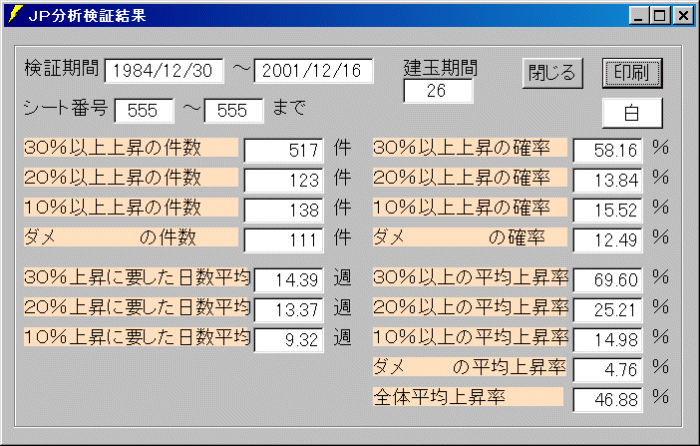
Task: Select the 全体平均上昇率 value 46.88
Action: 608,400
